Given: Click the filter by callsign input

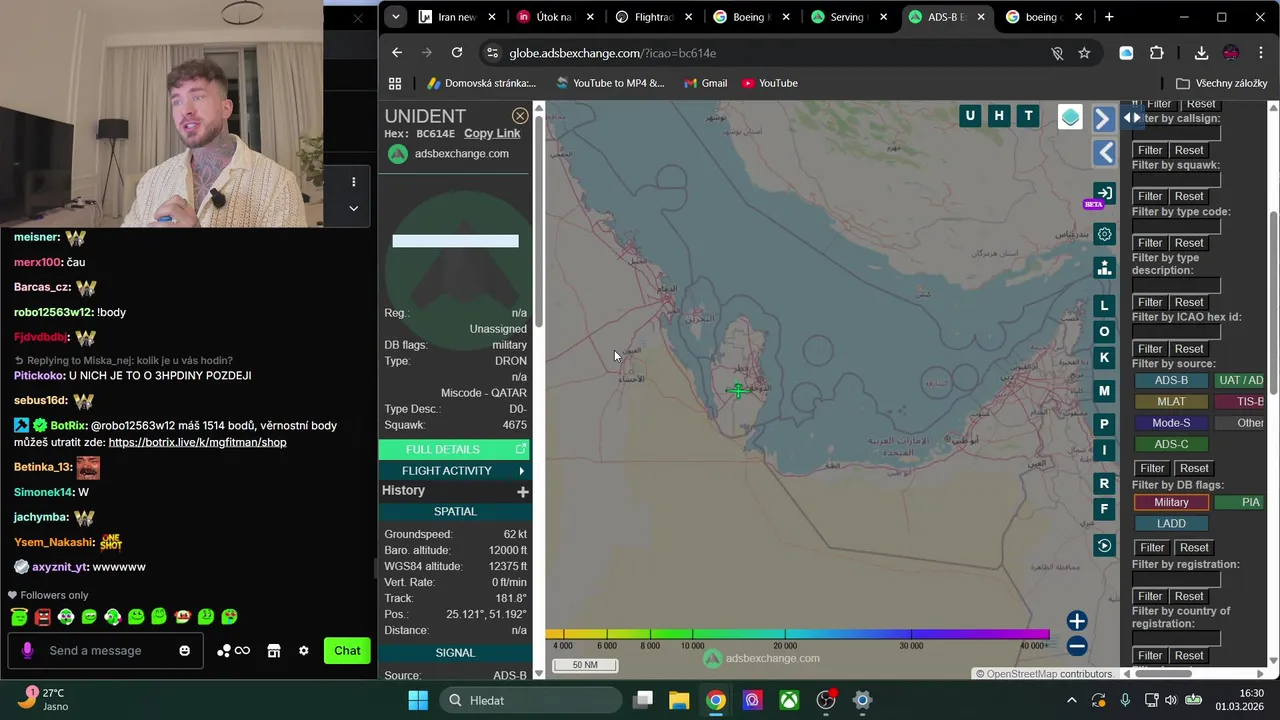Looking at the screenshot, I should pyautogui.click(x=1176, y=134).
